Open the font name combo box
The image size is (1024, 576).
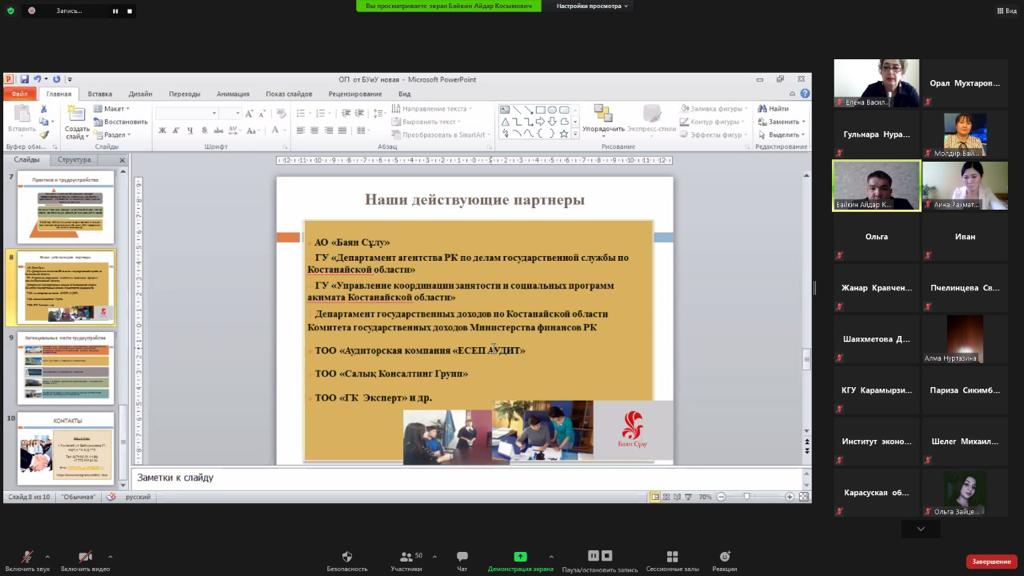[x=187, y=114]
